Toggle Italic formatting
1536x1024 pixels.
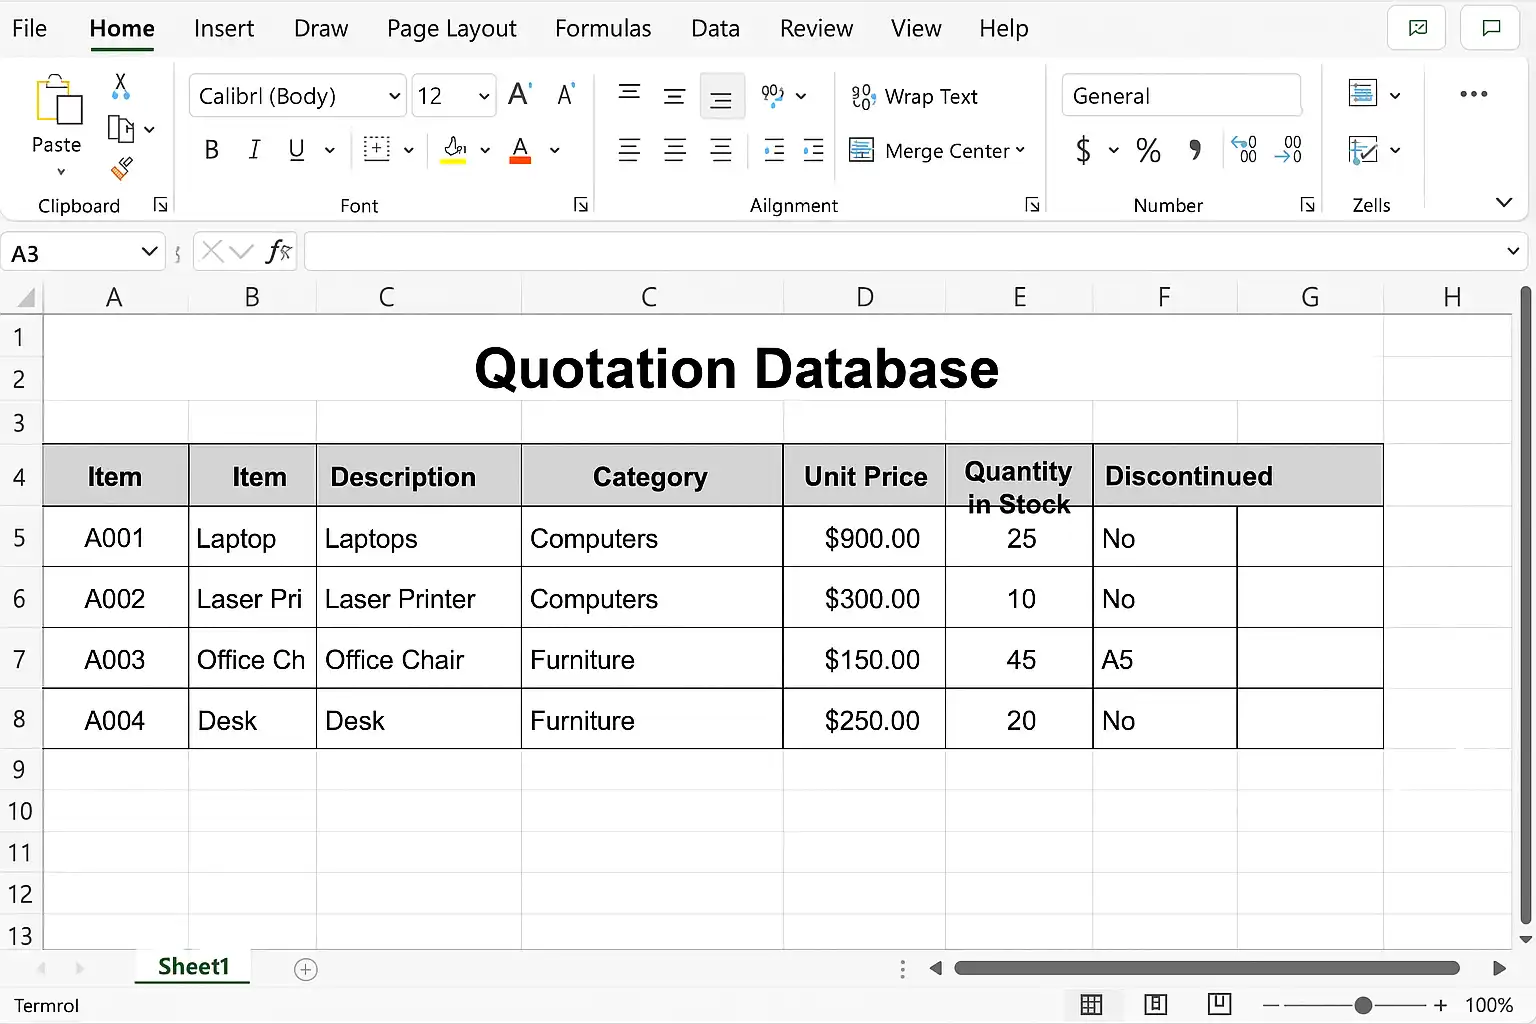tap(254, 150)
